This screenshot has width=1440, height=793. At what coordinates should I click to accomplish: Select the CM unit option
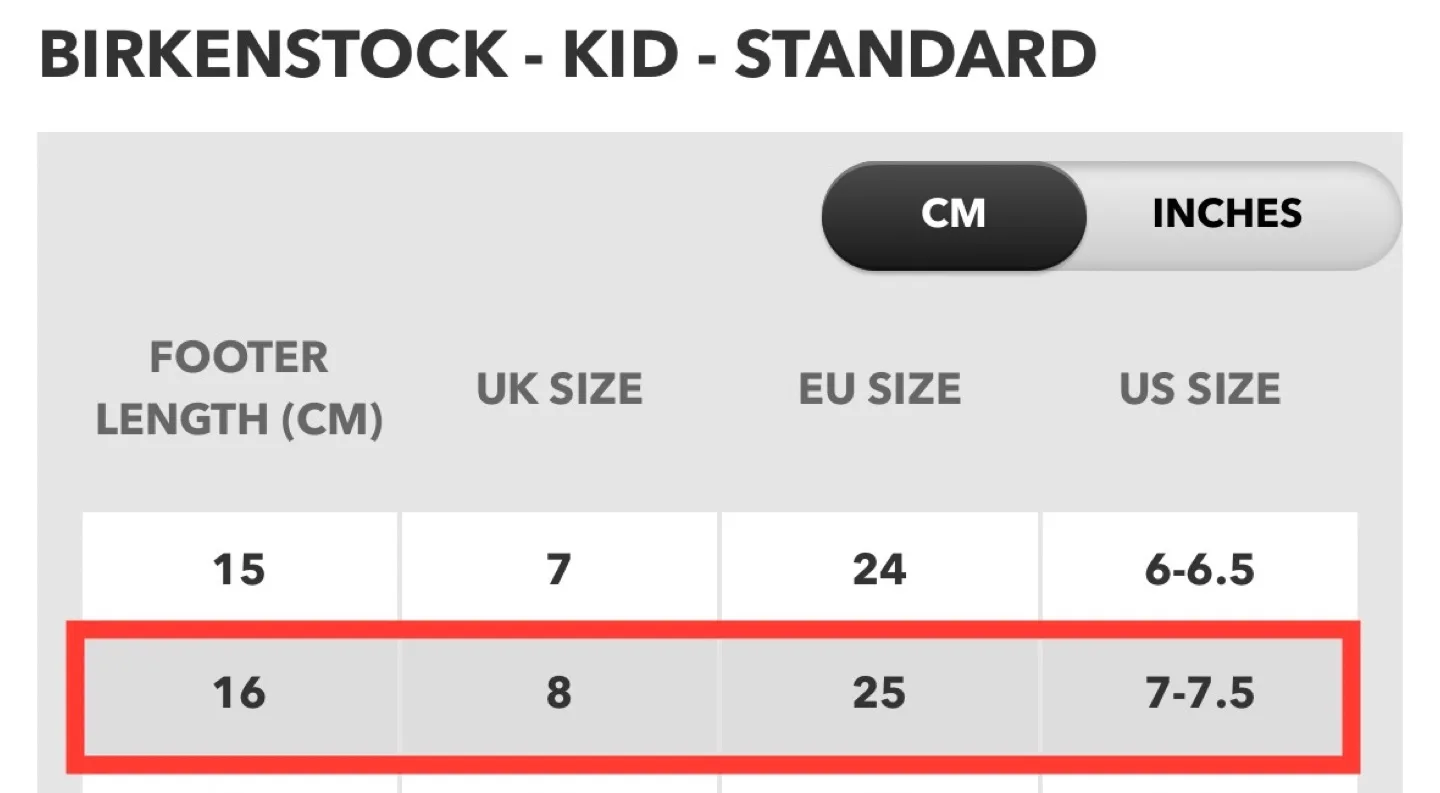[952, 214]
